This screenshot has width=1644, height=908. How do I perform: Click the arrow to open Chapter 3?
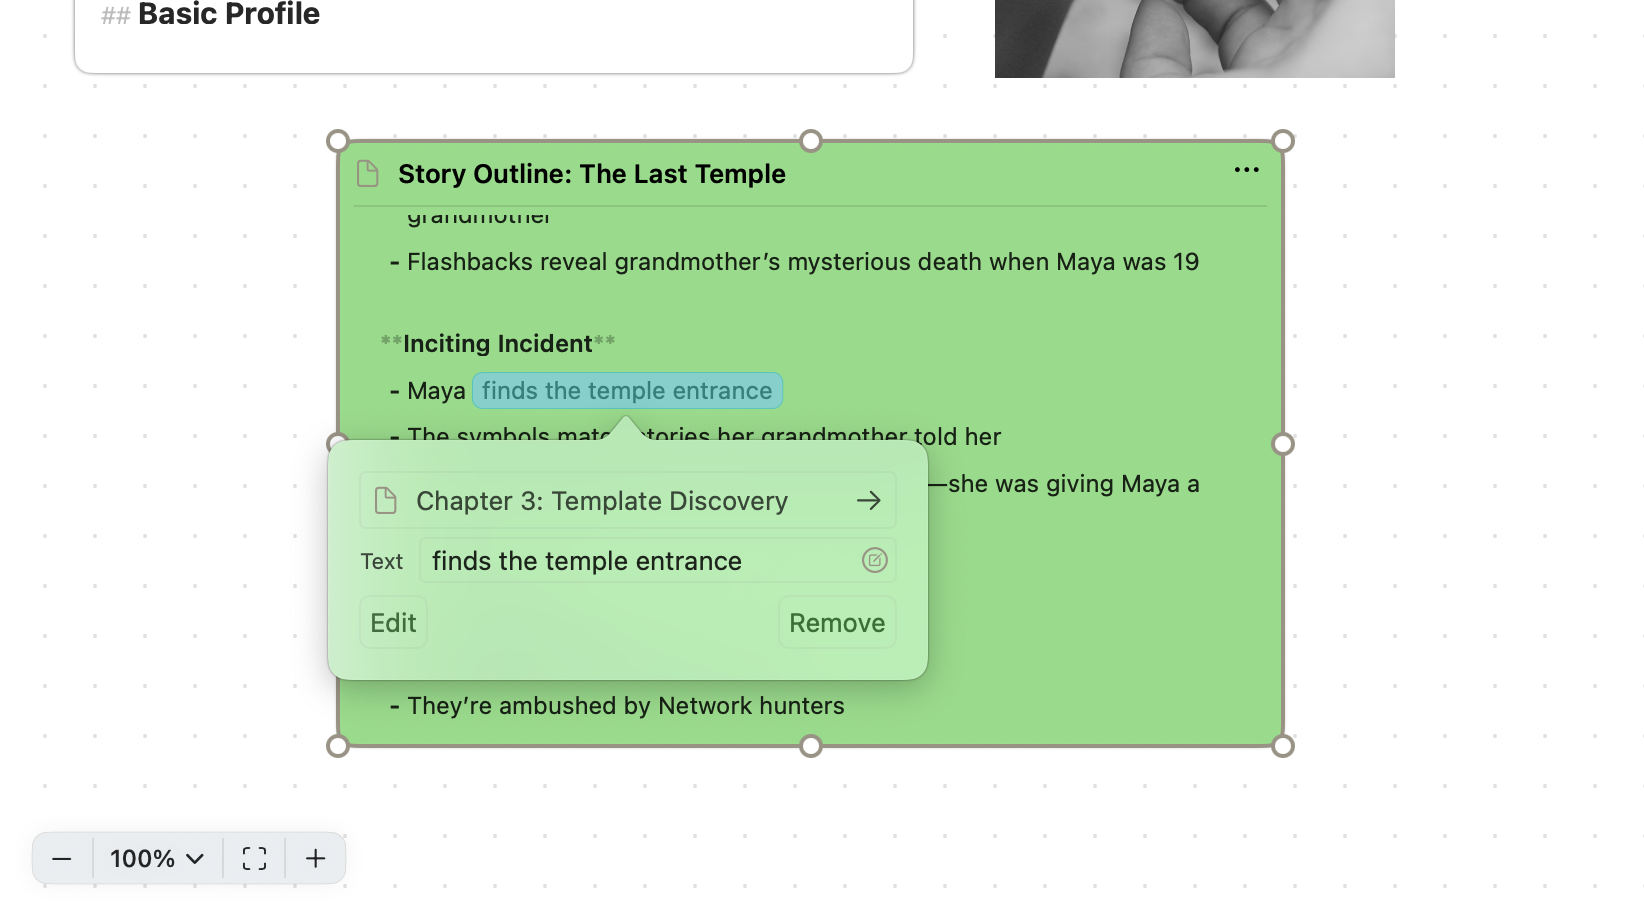tap(868, 500)
